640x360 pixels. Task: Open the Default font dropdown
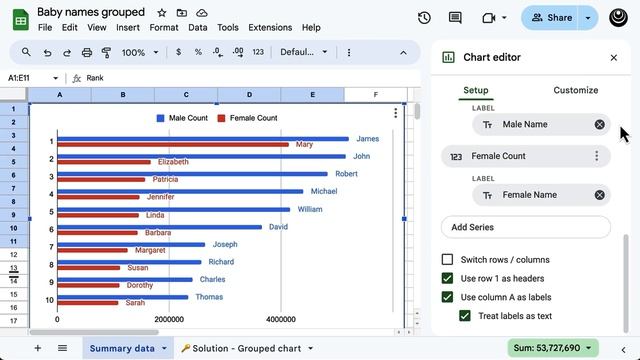click(x=304, y=52)
